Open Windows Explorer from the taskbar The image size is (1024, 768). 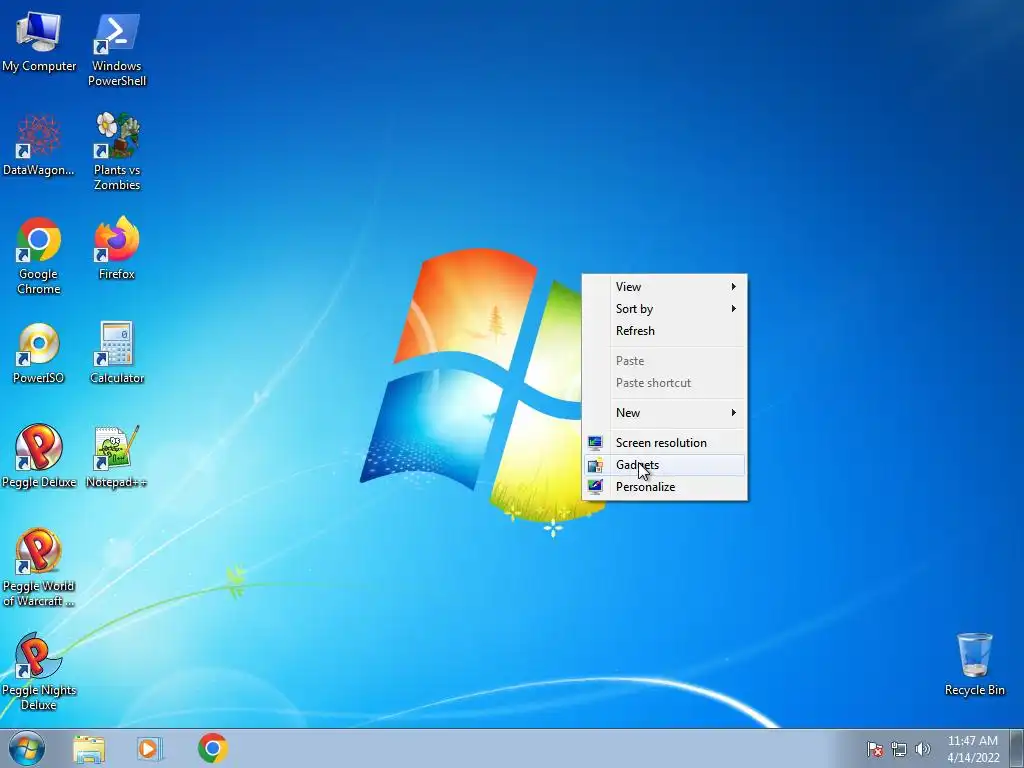pyautogui.click(x=89, y=748)
